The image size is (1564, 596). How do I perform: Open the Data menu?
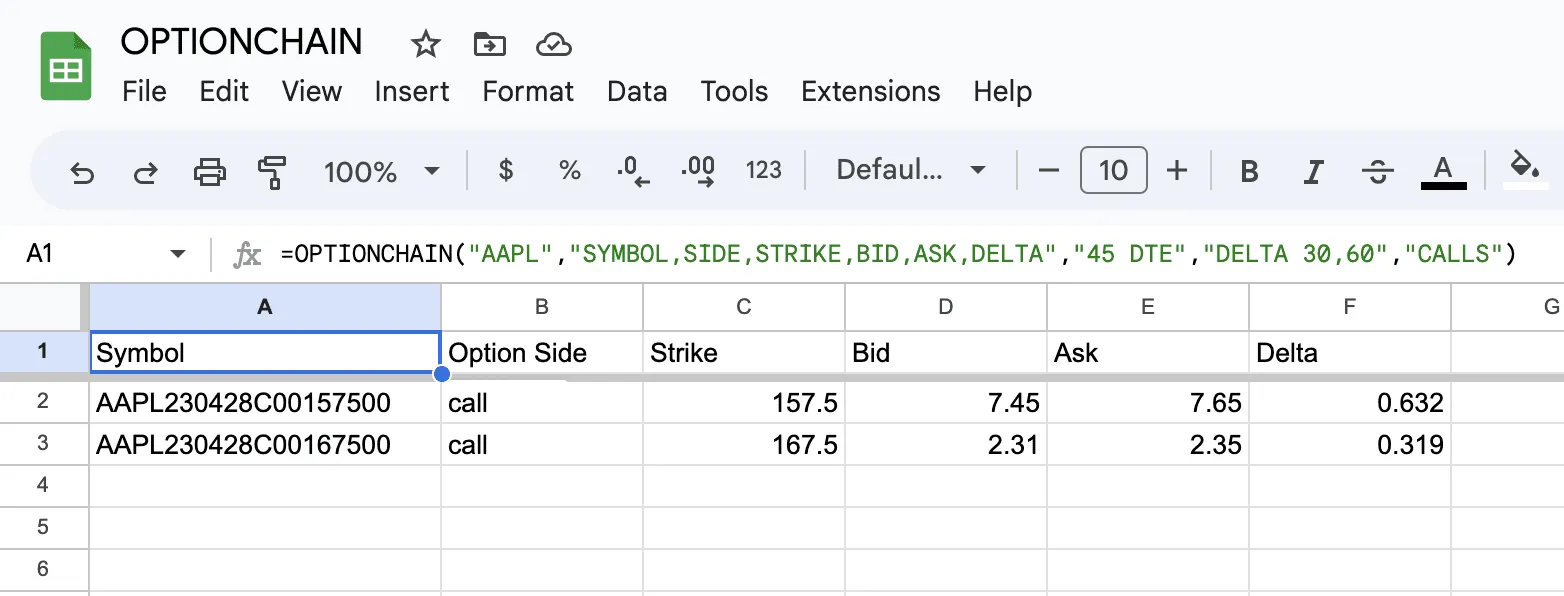(637, 92)
